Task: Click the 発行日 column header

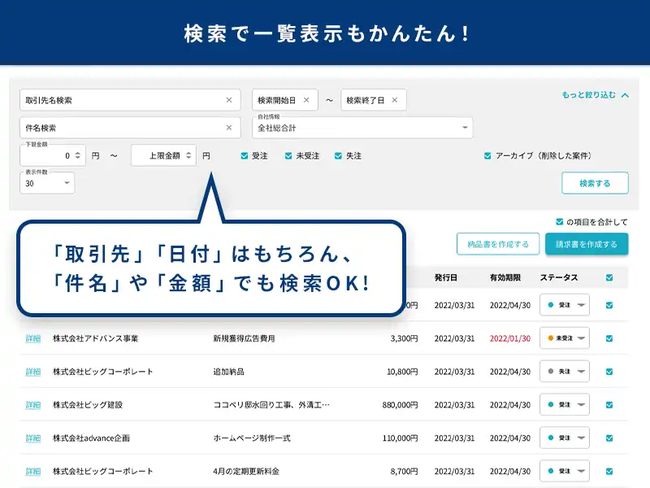Action: 446,277
